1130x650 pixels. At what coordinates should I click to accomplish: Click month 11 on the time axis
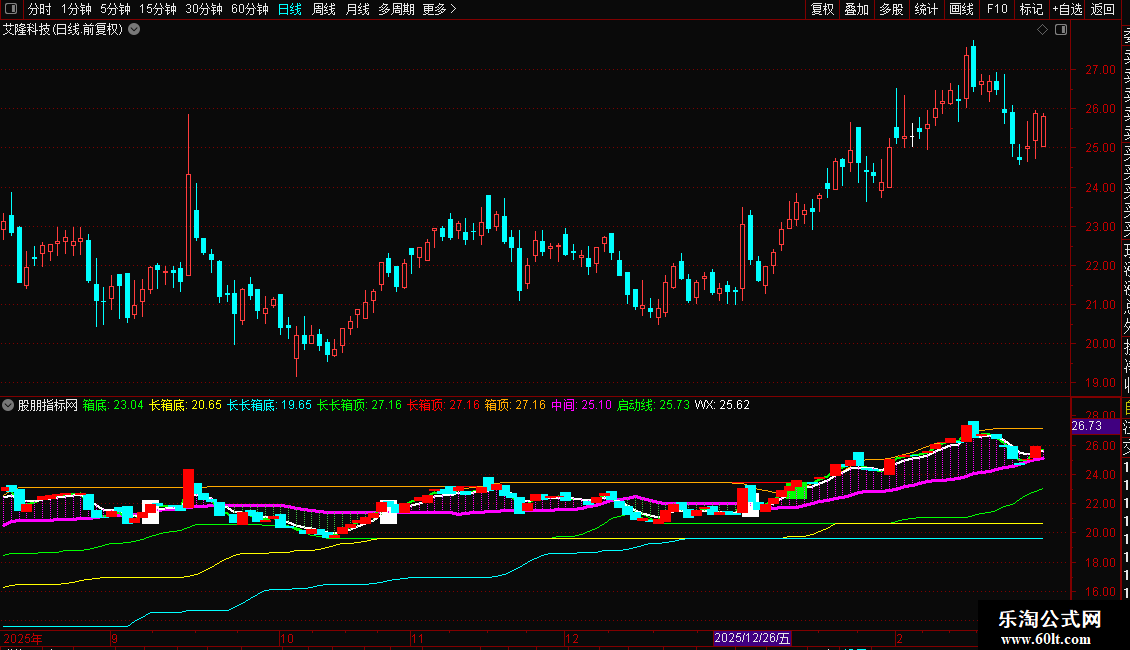click(x=417, y=638)
